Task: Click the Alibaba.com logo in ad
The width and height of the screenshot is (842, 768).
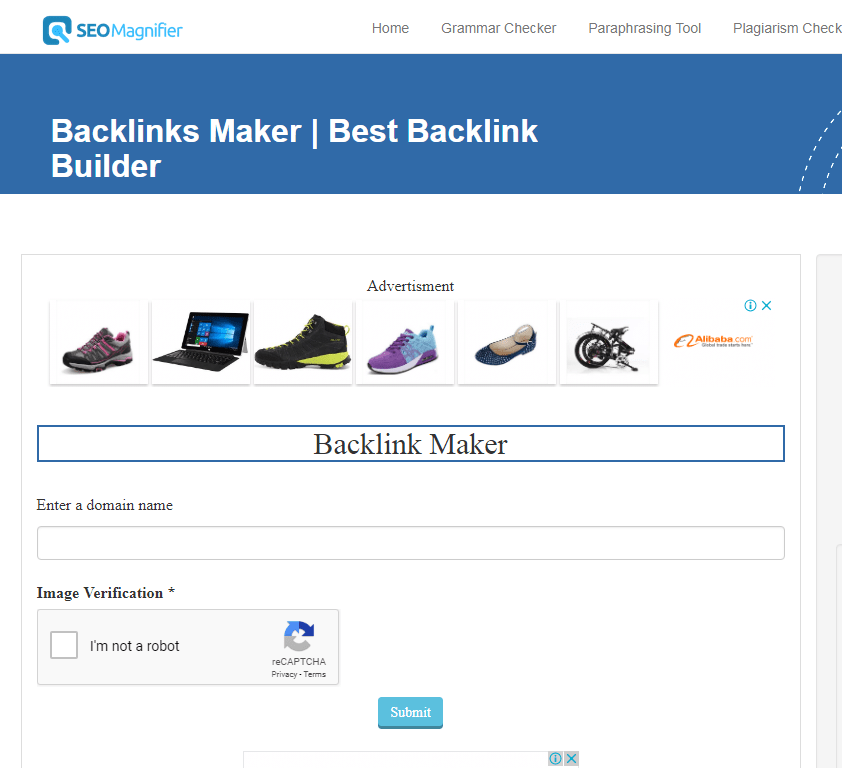Action: pyautogui.click(x=713, y=341)
